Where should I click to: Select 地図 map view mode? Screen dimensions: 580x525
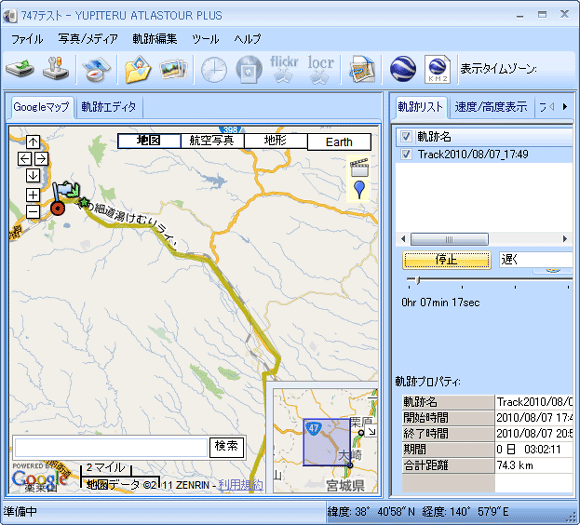(149, 141)
